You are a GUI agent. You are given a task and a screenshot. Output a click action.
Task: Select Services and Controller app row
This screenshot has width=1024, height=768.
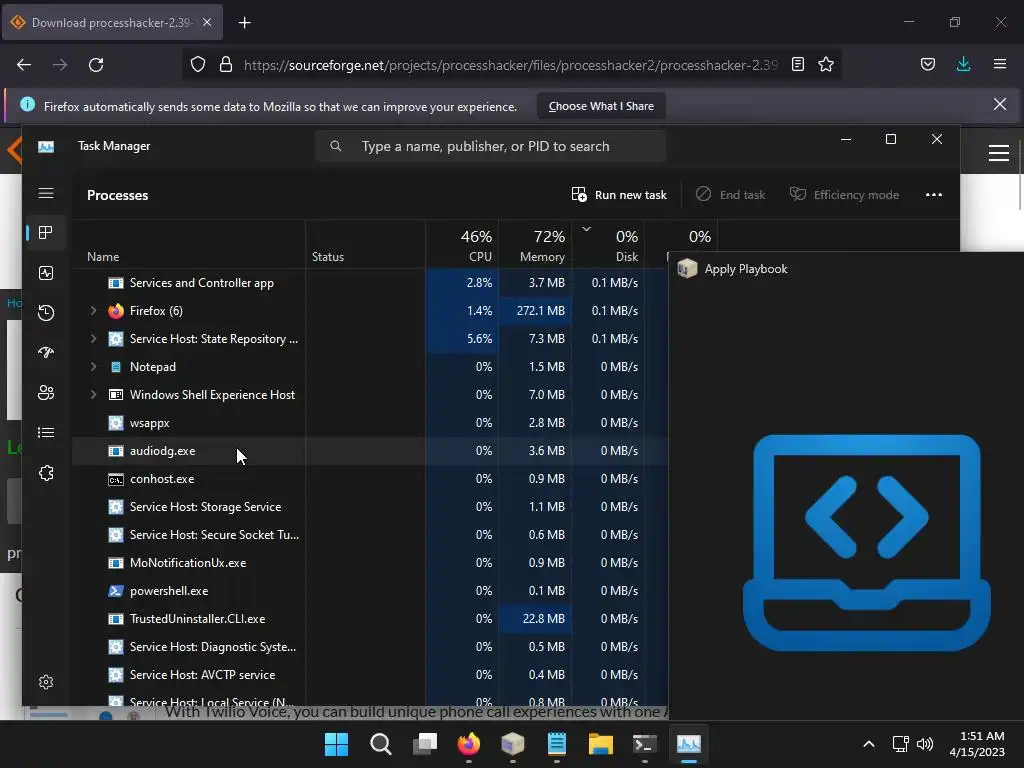[x=370, y=283]
